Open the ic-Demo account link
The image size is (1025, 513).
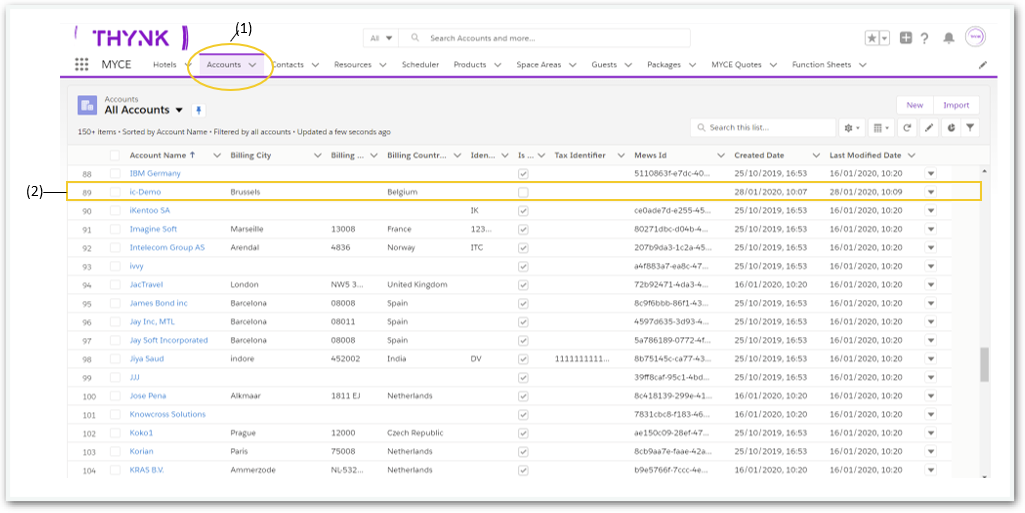[x=145, y=192]
